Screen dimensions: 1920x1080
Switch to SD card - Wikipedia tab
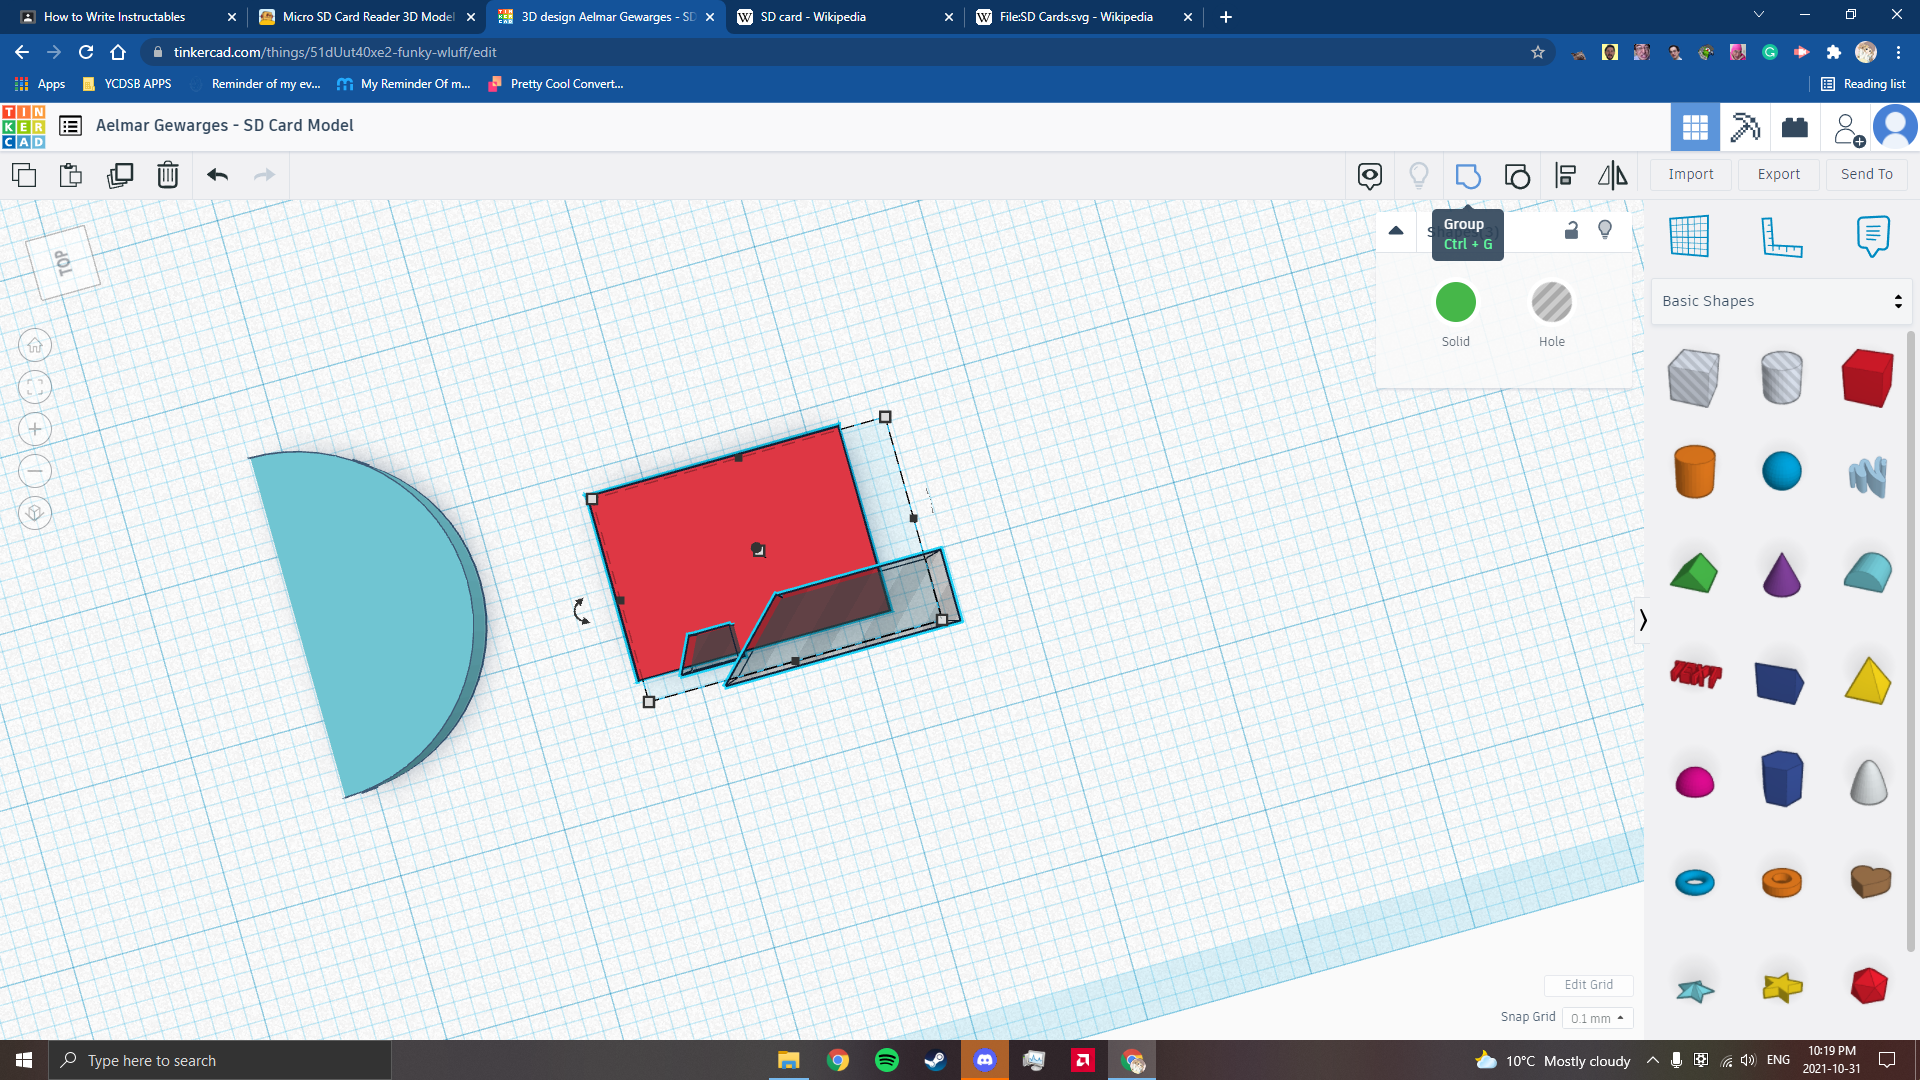[x=844, y=17]
